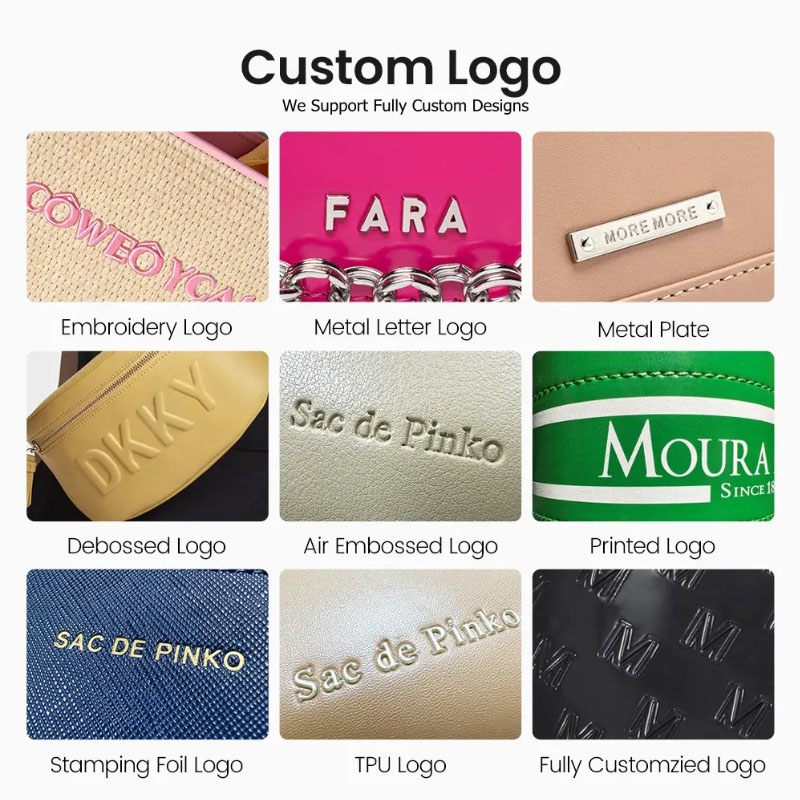The image size is (800, 800).
Task: Open the MORE MORE metal plate photo
Action: 653,217
